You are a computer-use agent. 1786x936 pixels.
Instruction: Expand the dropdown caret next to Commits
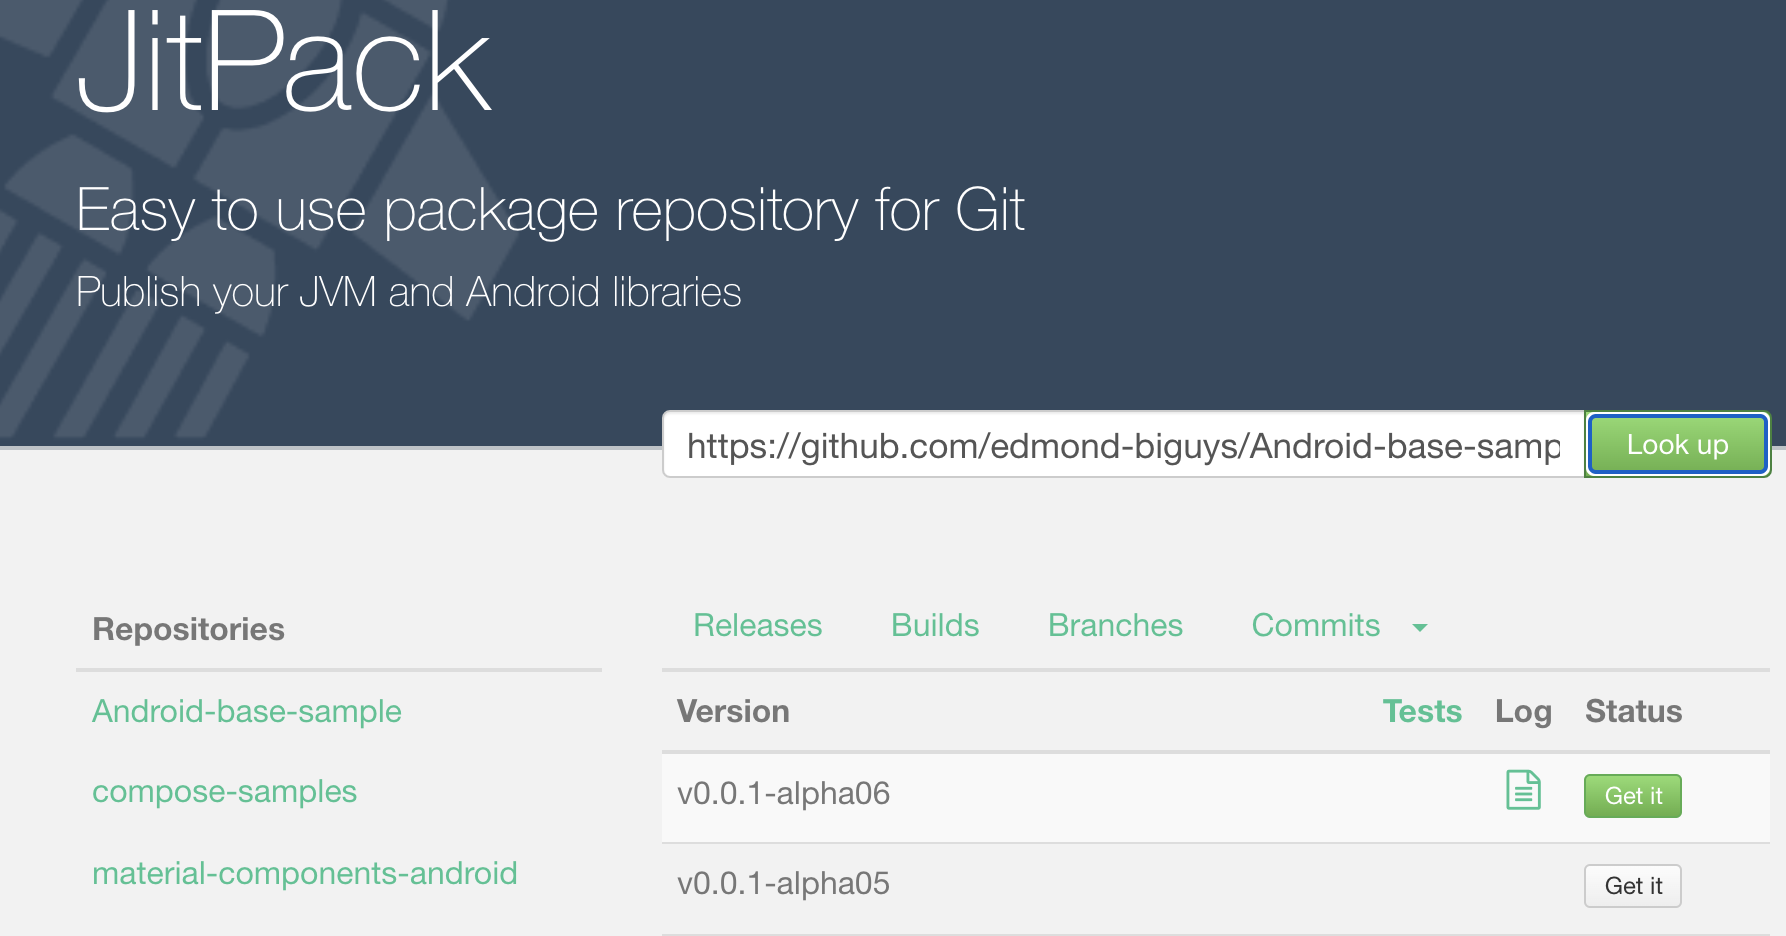coord(1420,628)
